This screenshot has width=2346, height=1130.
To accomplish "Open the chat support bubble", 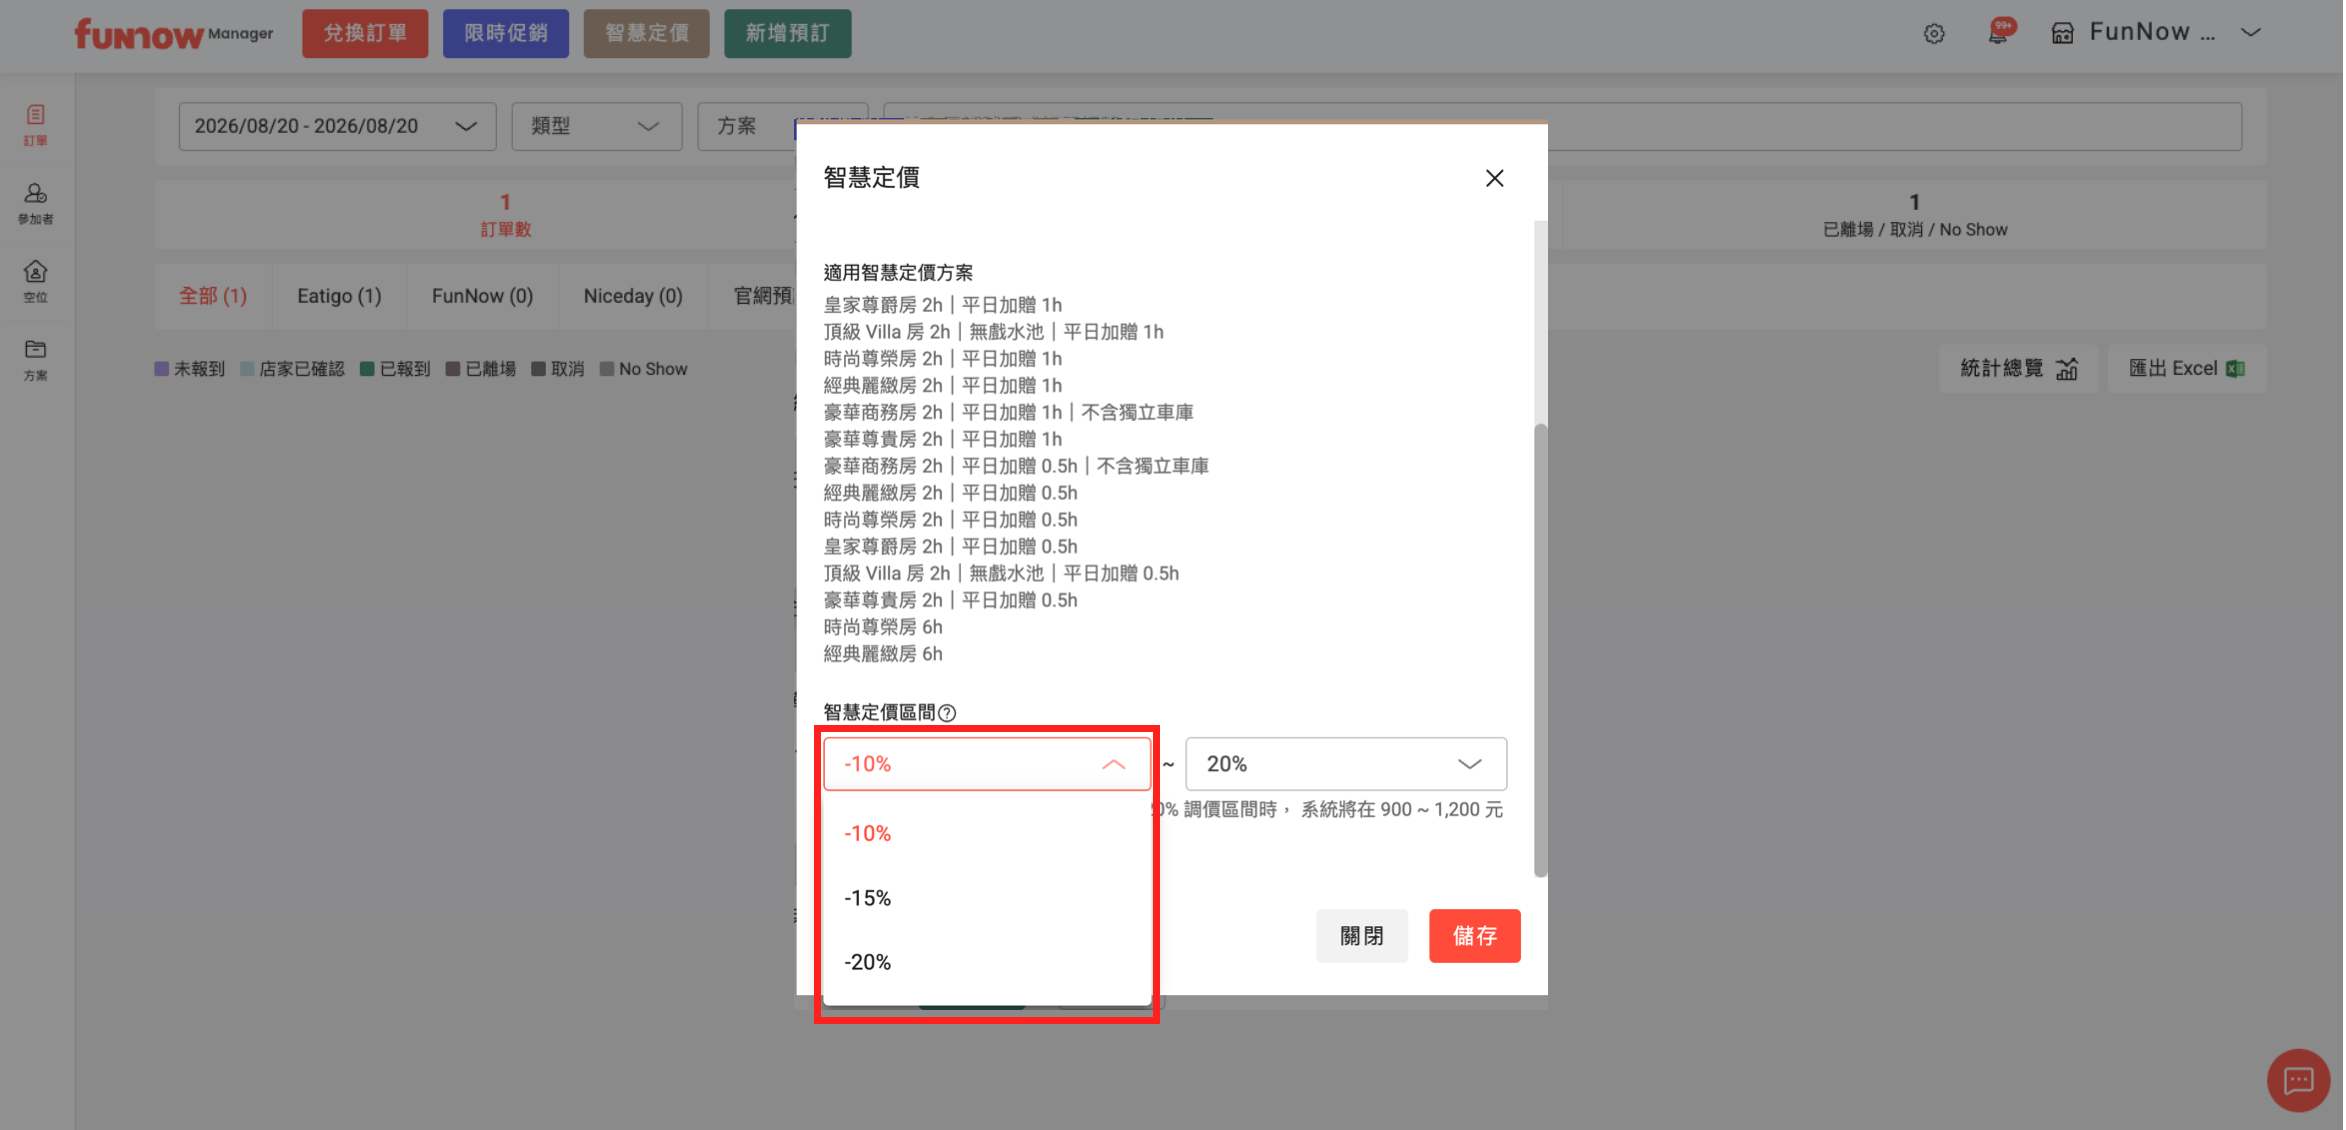I will (x=2298, y=1080).
